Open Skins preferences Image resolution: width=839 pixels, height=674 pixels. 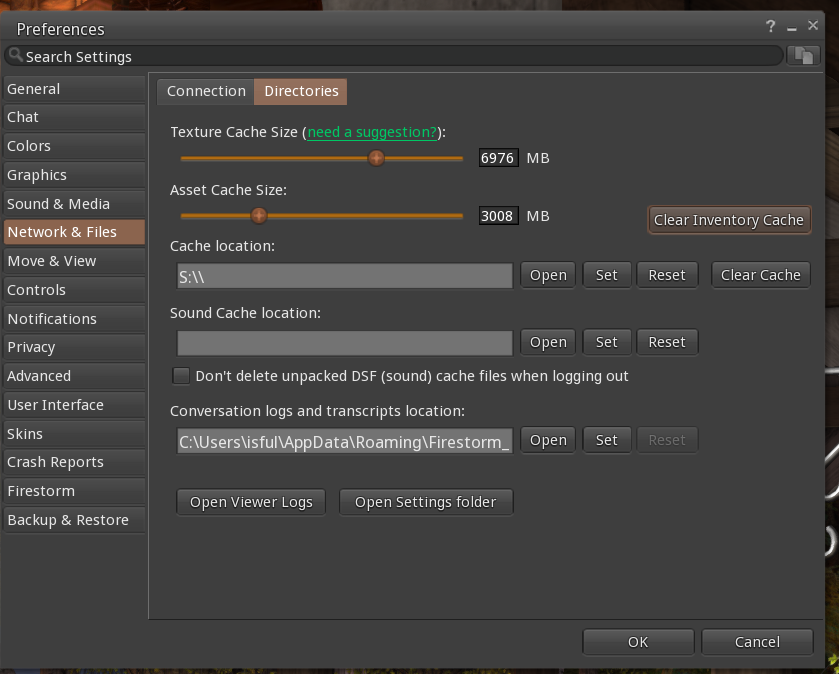[x=74, y=434]
